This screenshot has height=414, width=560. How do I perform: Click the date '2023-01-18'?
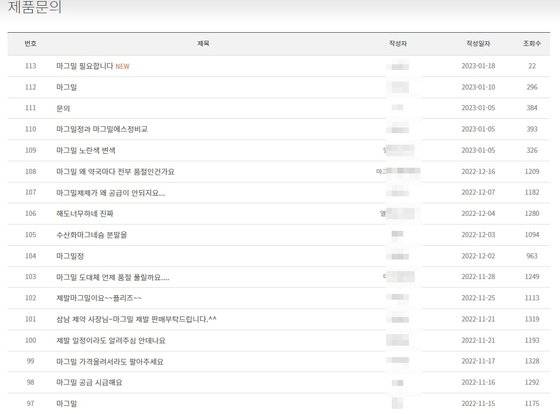(478, 66)
